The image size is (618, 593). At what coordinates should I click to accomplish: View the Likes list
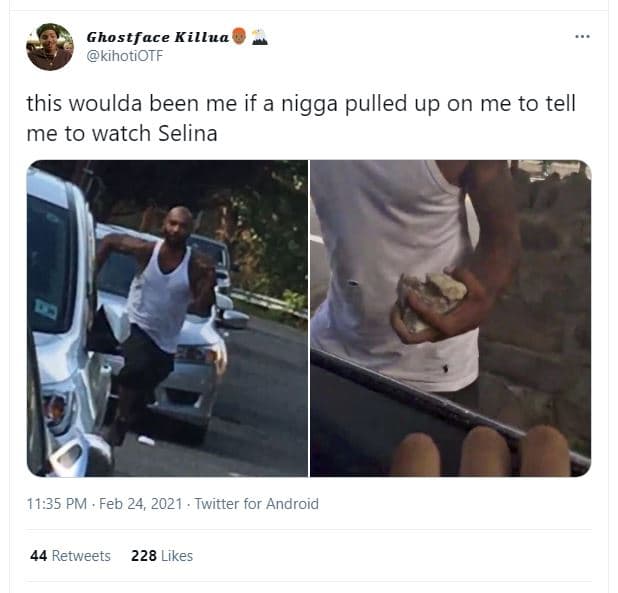tap(162, 556)
